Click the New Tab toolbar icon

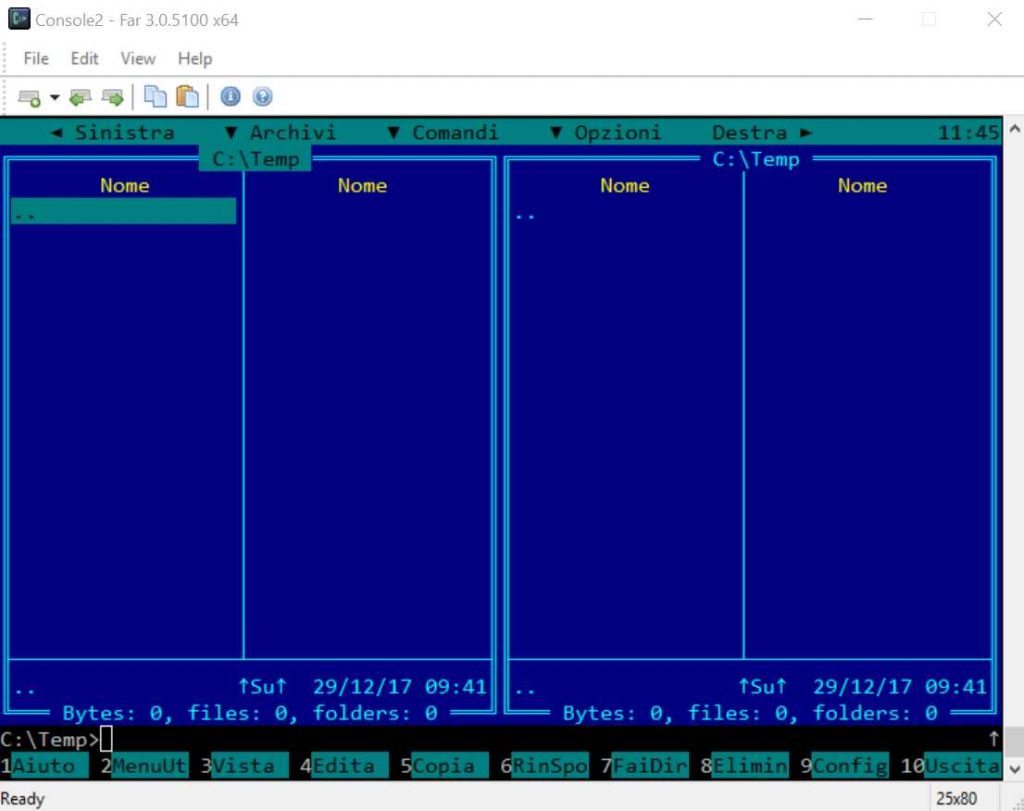click(29, 97)
